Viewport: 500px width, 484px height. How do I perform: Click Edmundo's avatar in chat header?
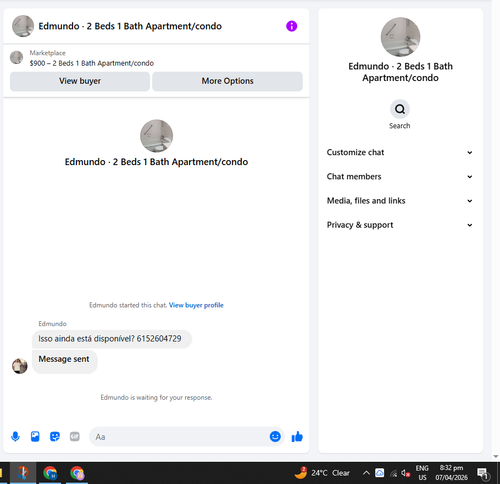(x=23, y=26)
